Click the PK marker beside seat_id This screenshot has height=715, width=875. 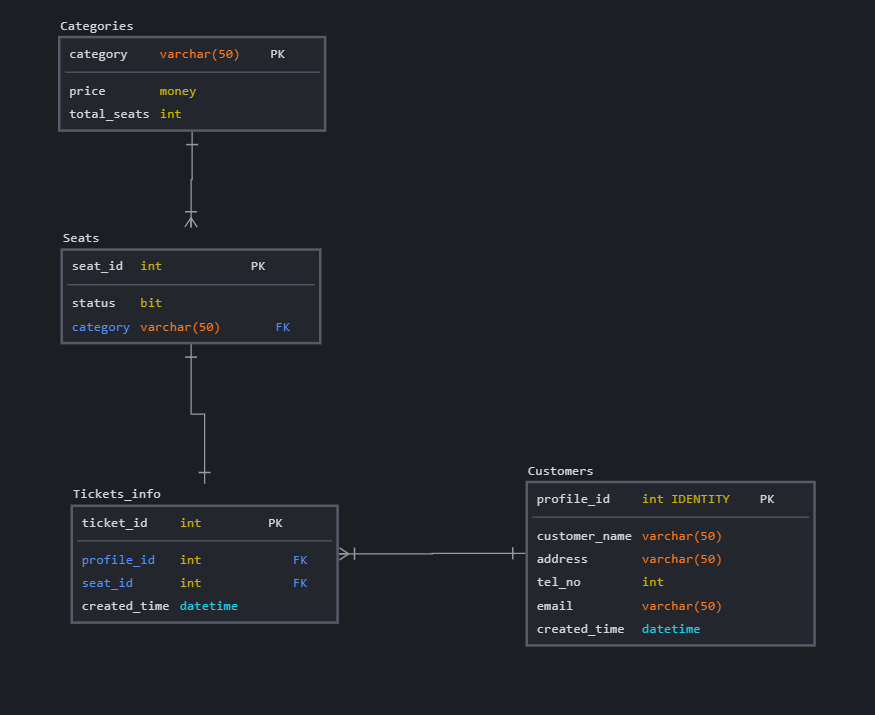pos(258,266)
